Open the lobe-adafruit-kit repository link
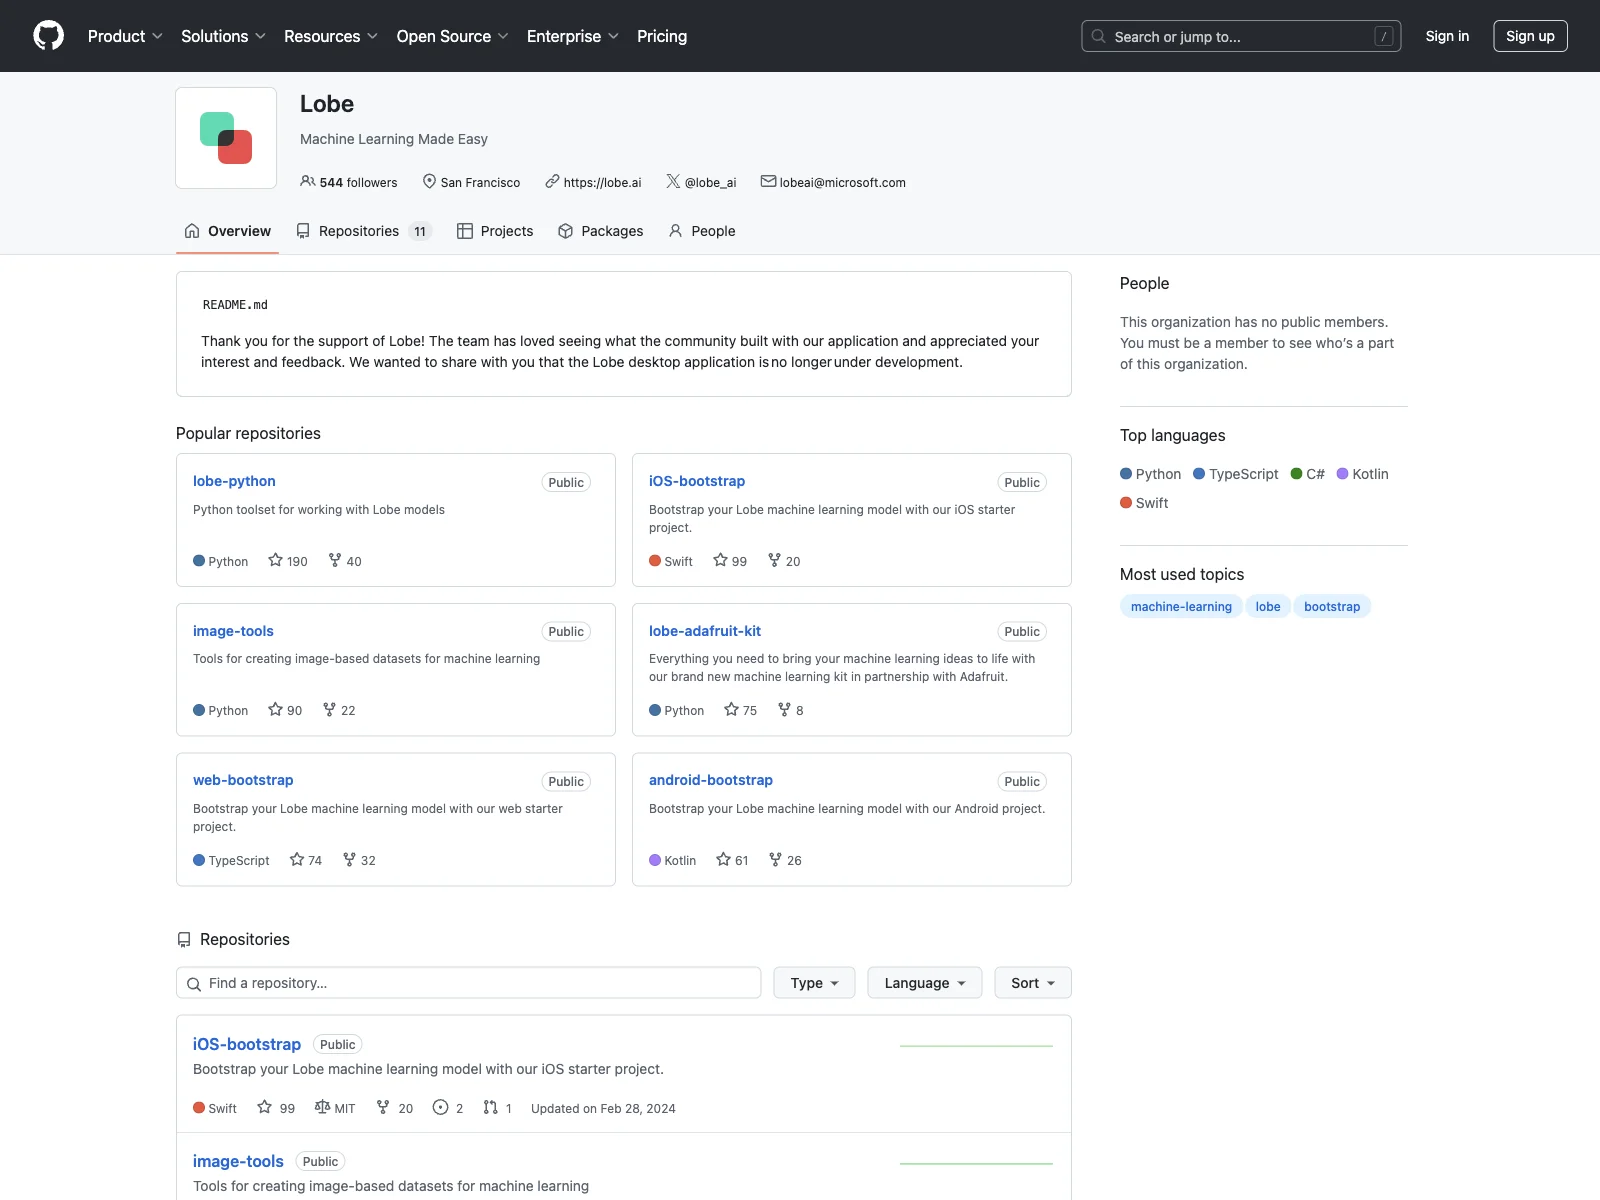This screenshot has height=1200, width=1600. tap(705, 631)
